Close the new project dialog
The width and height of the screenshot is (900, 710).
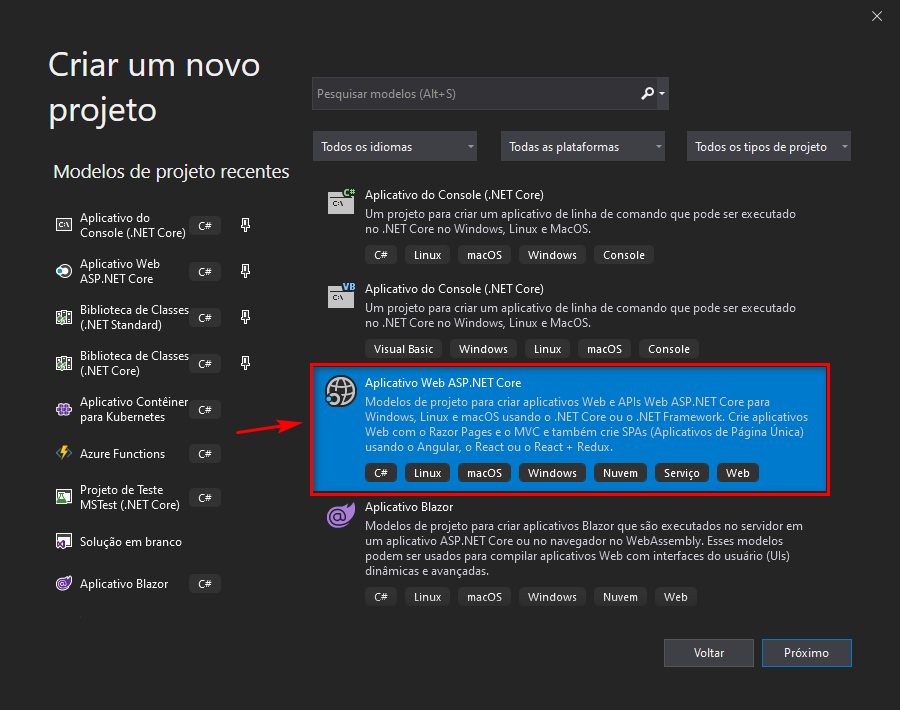click(876, 16)
